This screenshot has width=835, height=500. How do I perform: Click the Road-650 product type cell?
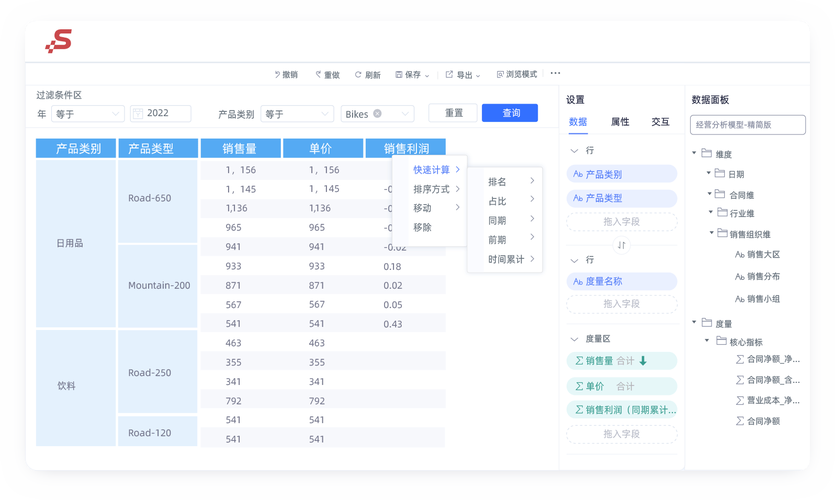click(x=158, y=201)
